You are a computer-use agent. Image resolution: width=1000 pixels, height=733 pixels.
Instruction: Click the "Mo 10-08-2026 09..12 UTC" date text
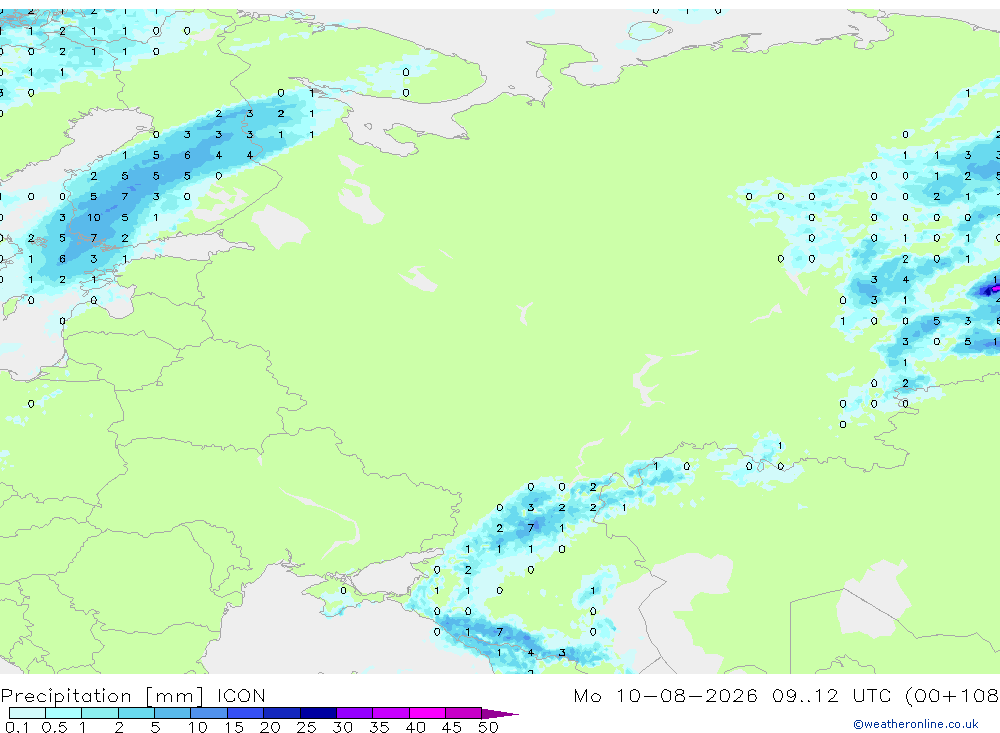pyautogui.click(x=735, y=695)
